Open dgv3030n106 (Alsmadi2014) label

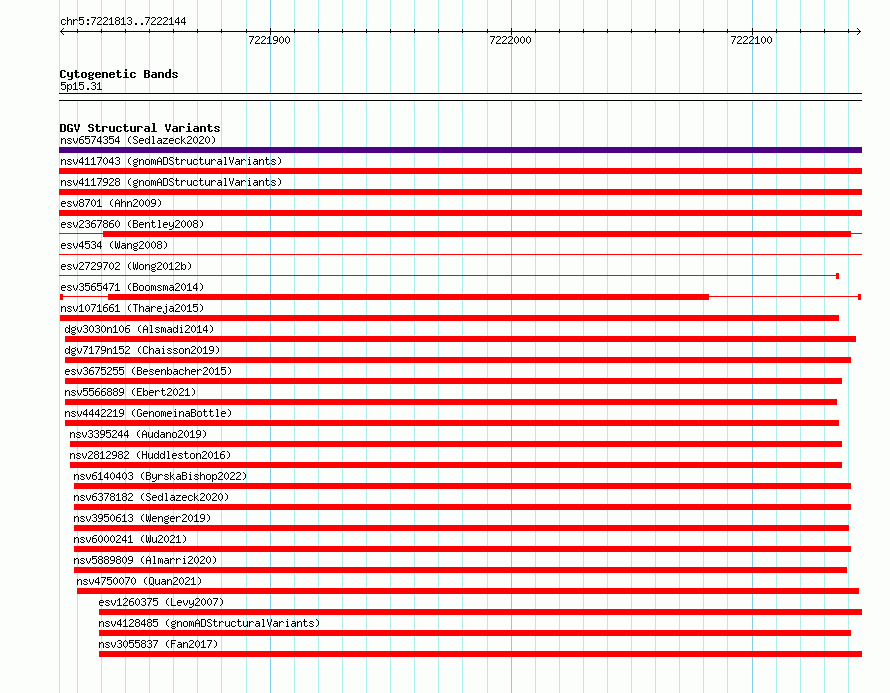[x=139, y=329]
